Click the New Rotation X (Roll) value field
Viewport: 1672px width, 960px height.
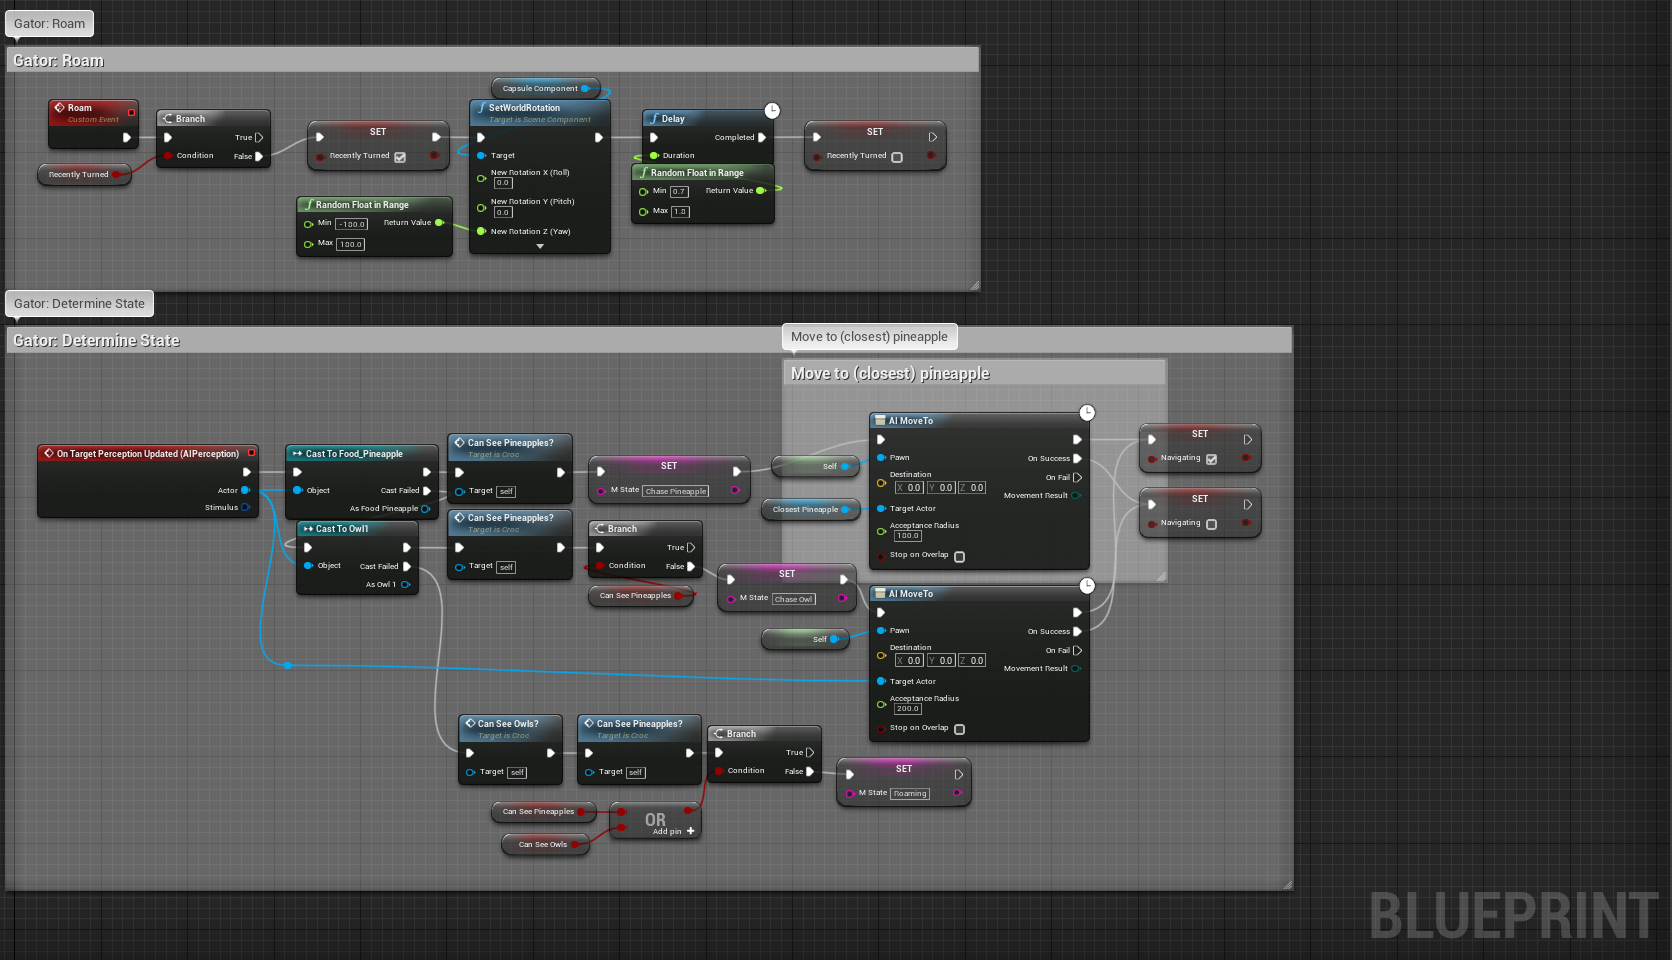[x=503, y=183]
